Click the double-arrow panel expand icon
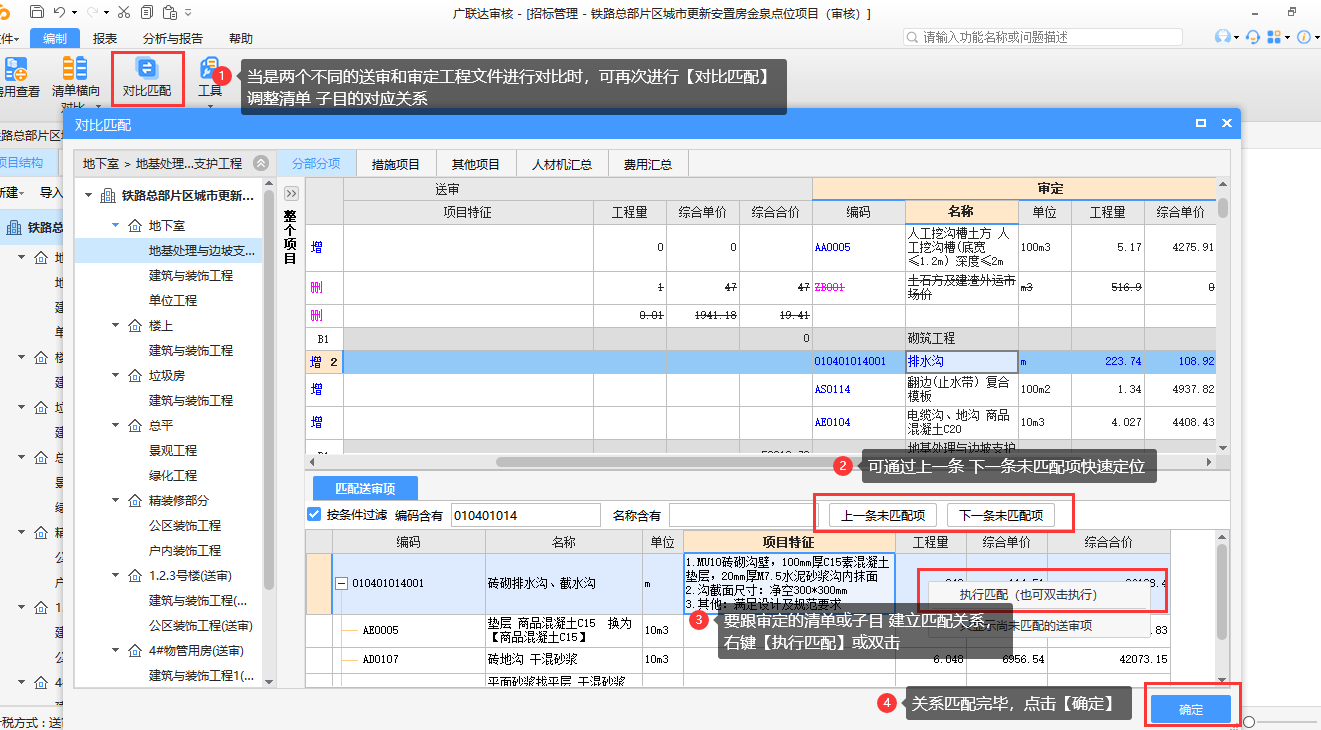The image size is (1321, 730). pyautogui.click(x=291, y=193)
